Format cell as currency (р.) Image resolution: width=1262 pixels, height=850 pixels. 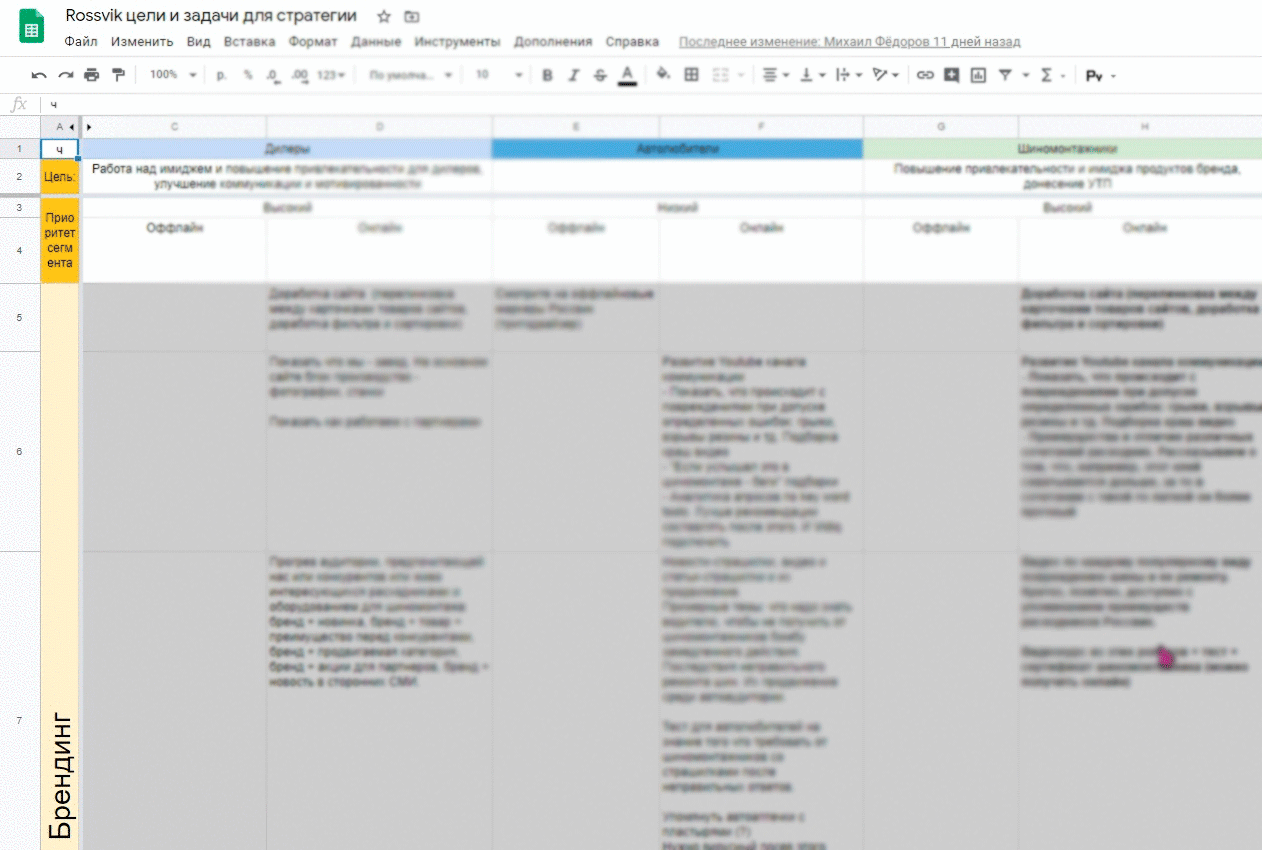tap(222, 75)
